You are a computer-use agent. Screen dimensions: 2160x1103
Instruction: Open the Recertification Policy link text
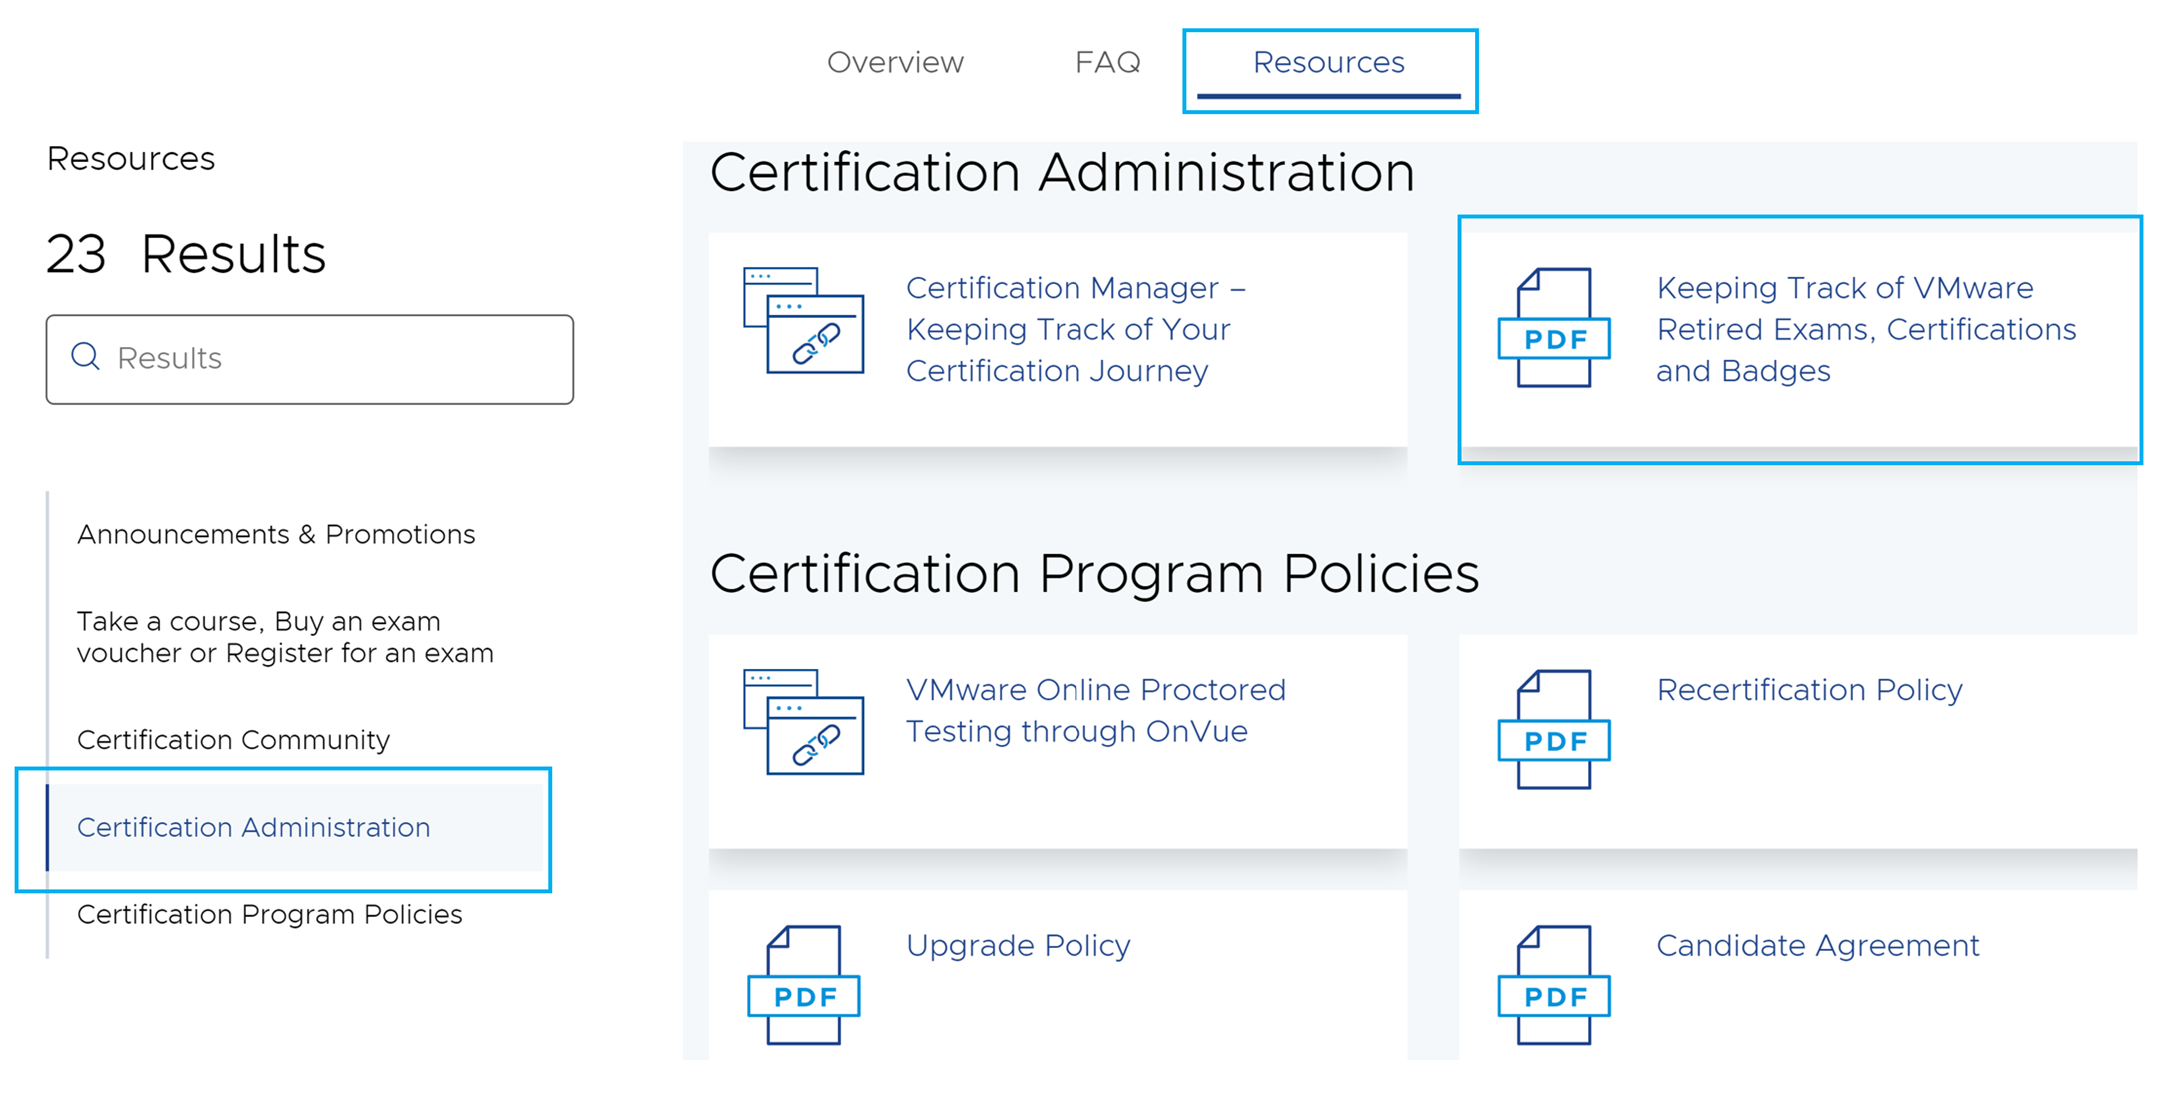coord(1808,690)
